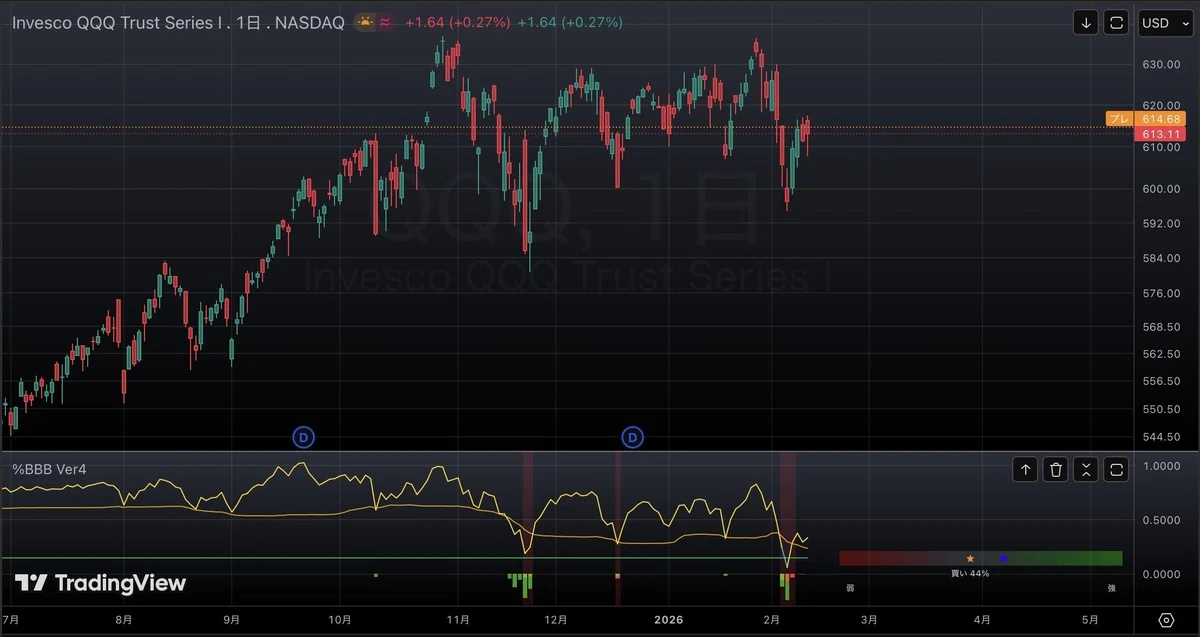Screen dimensions: 1200x637
Task: Delete the %BBB indicator pane
Action: (x=1056, y=469)
